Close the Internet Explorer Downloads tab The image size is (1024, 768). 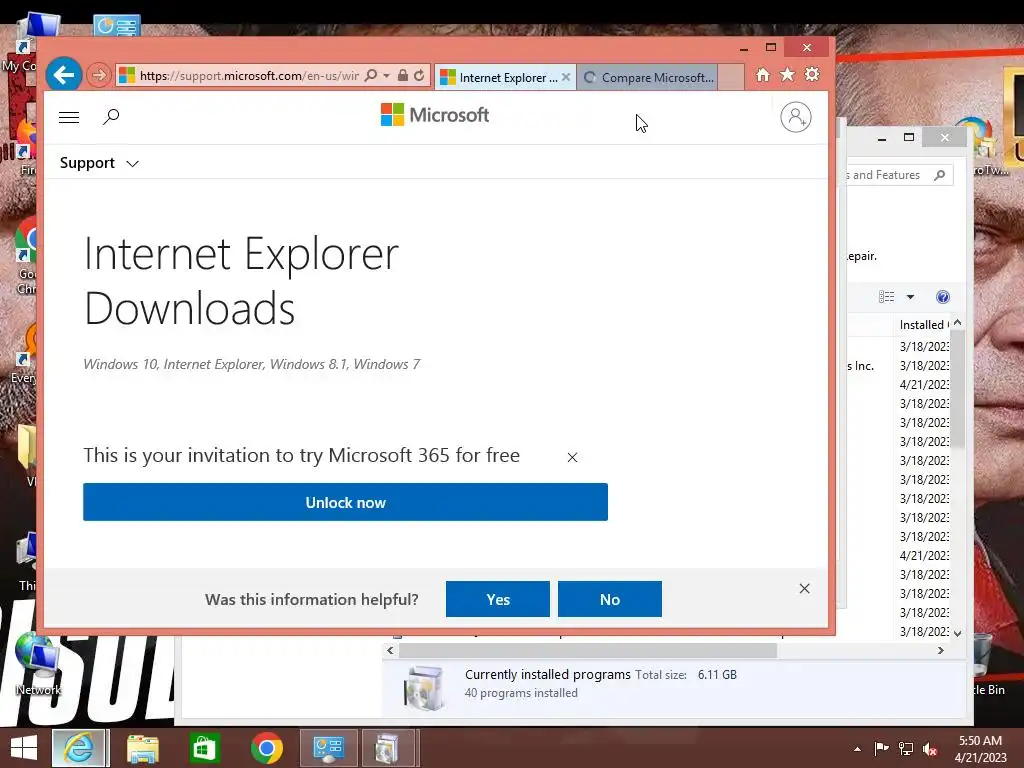coord(566,77)
